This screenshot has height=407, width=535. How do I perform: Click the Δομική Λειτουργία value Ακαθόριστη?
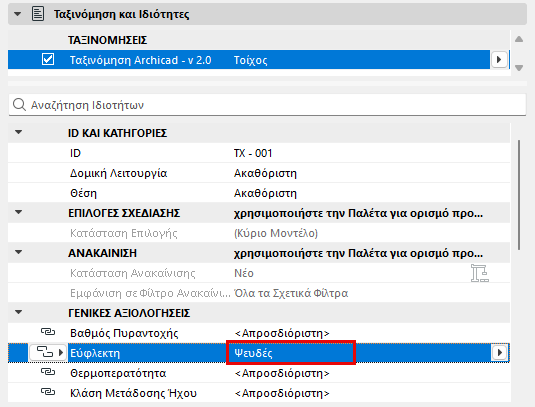coord(265,173)
